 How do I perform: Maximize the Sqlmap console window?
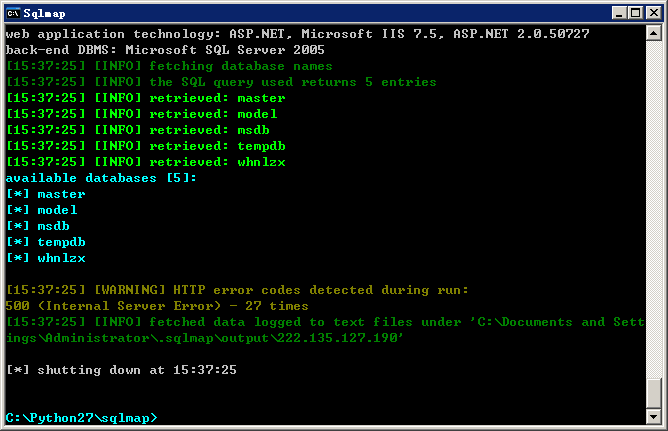[635, 13]
